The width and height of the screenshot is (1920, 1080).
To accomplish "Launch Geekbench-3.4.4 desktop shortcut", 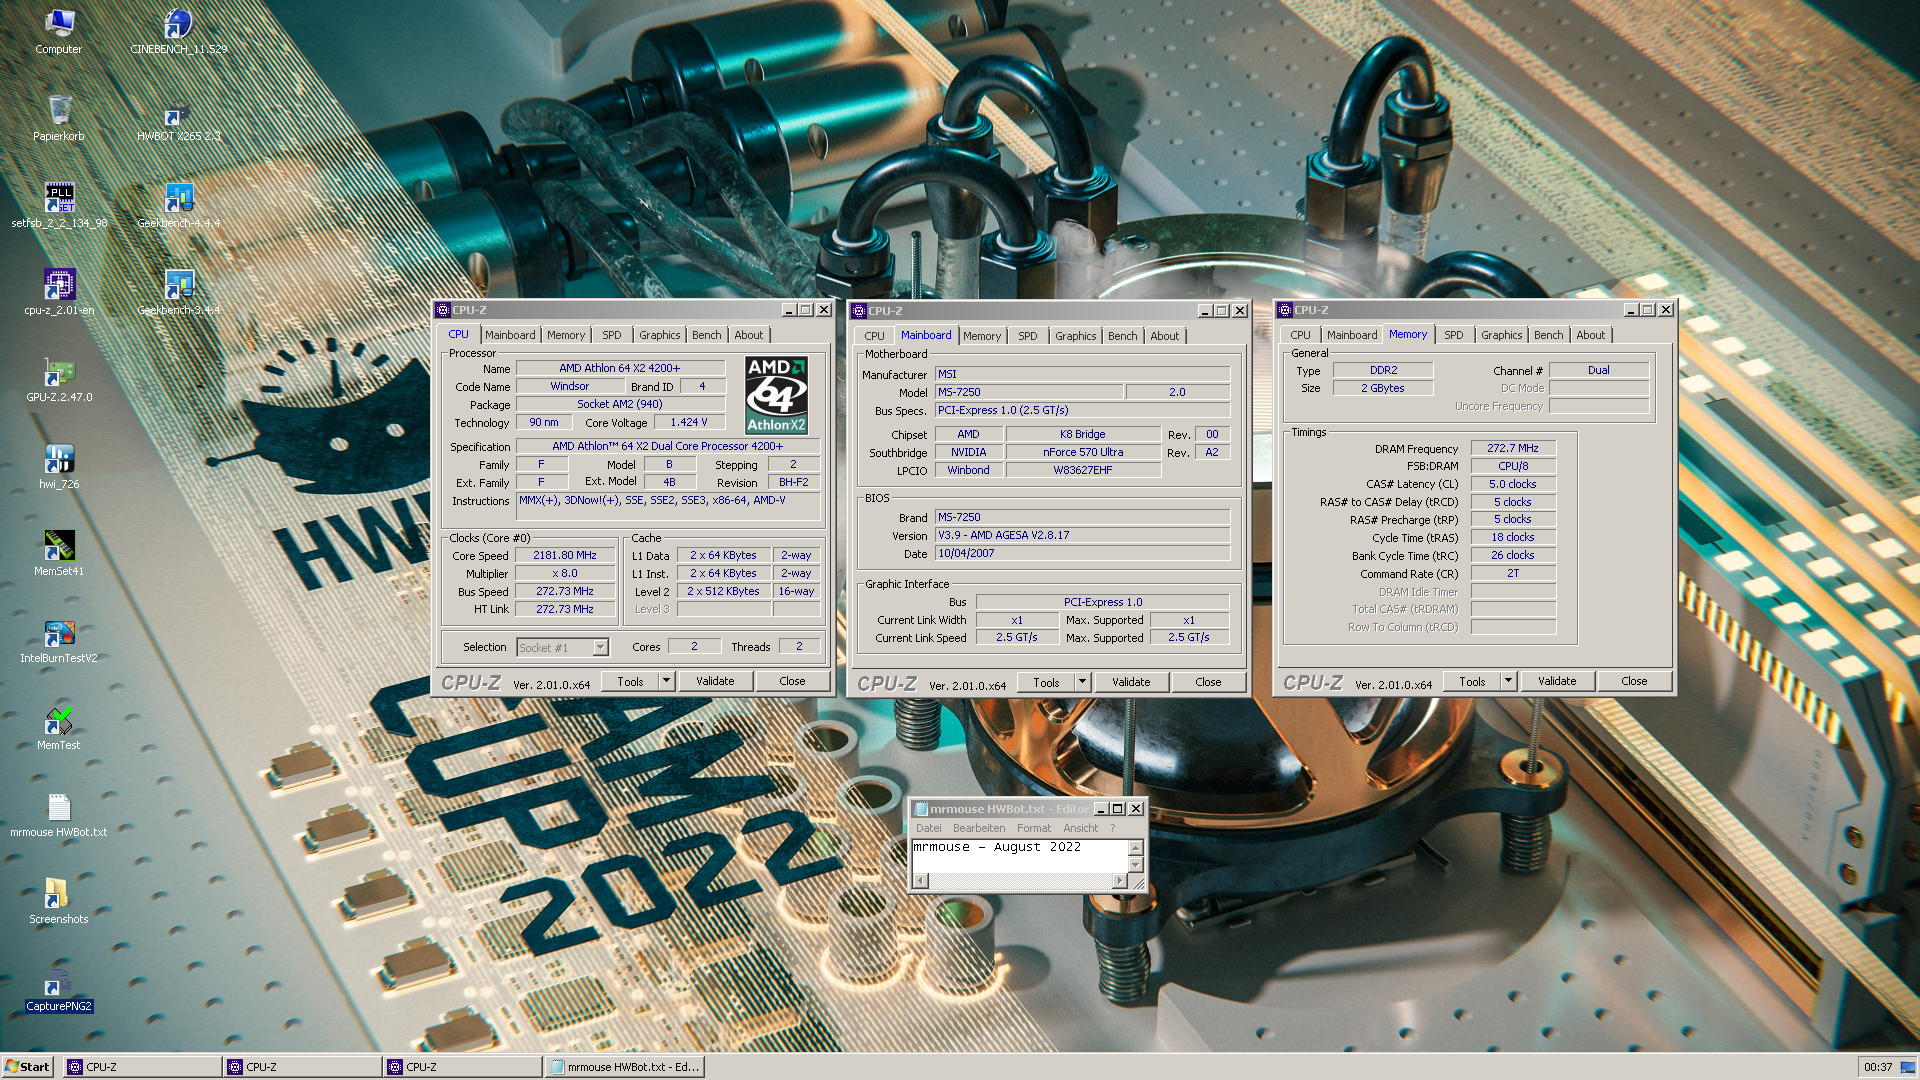I will coord(179,292).
